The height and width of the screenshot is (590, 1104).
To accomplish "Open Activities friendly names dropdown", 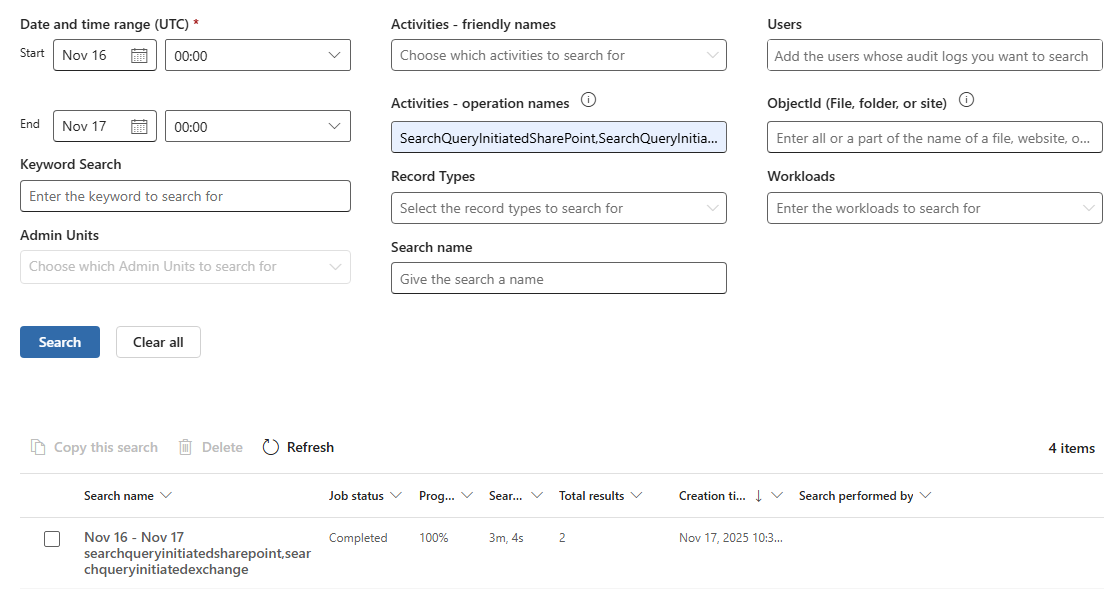I will [x=558, y=55].
